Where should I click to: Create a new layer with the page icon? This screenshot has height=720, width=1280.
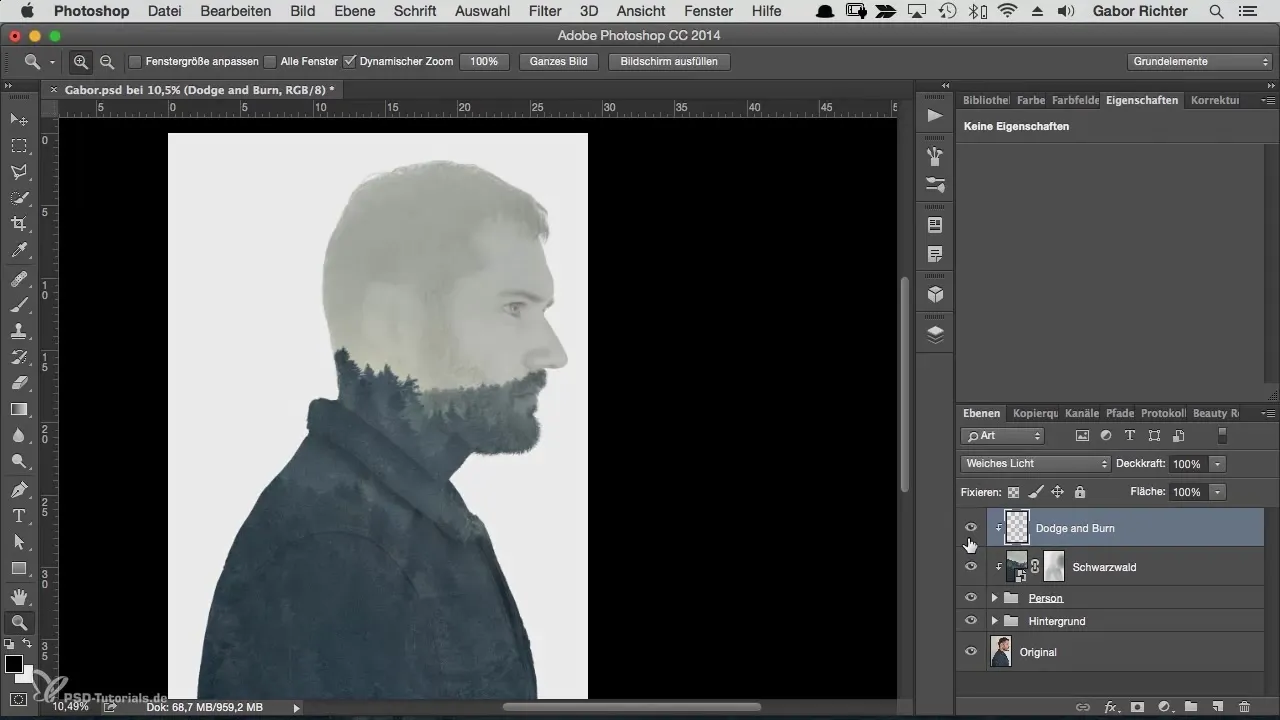click(1217, 707)
